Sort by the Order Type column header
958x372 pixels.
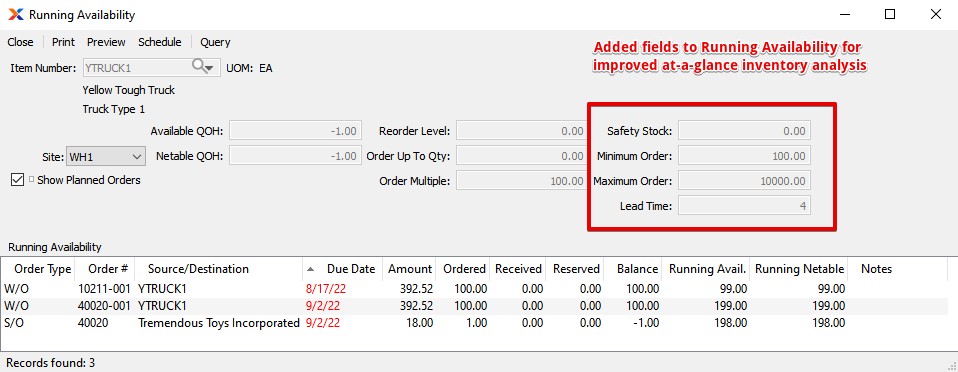click(38, 269)
